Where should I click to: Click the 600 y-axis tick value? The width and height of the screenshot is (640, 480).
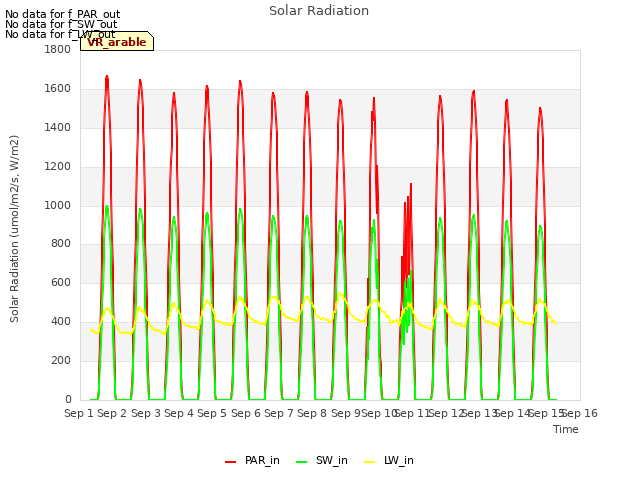pyautogui.click(x=61, y=282)
